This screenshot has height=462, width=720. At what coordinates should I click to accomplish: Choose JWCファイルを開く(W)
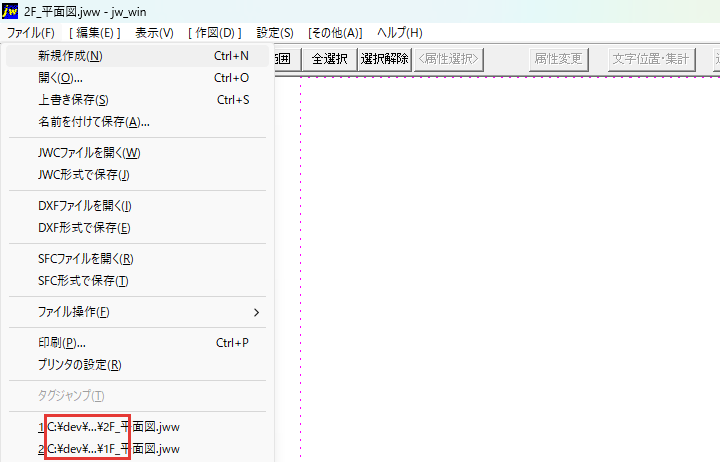137,153
